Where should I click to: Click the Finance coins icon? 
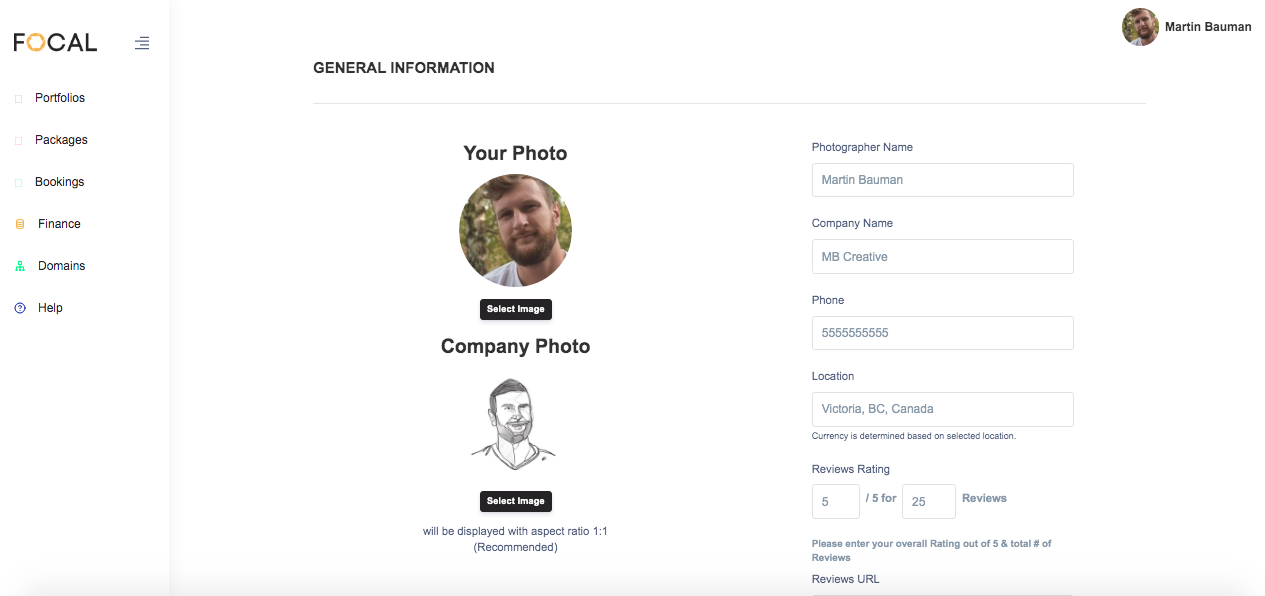19,224
